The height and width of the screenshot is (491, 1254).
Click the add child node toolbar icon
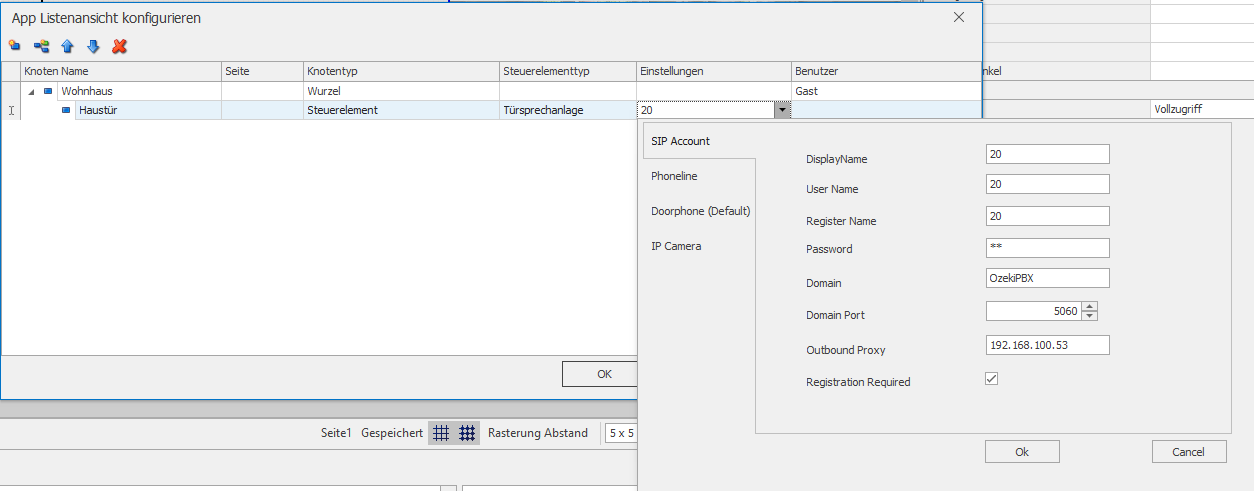(x=41, y=46)
